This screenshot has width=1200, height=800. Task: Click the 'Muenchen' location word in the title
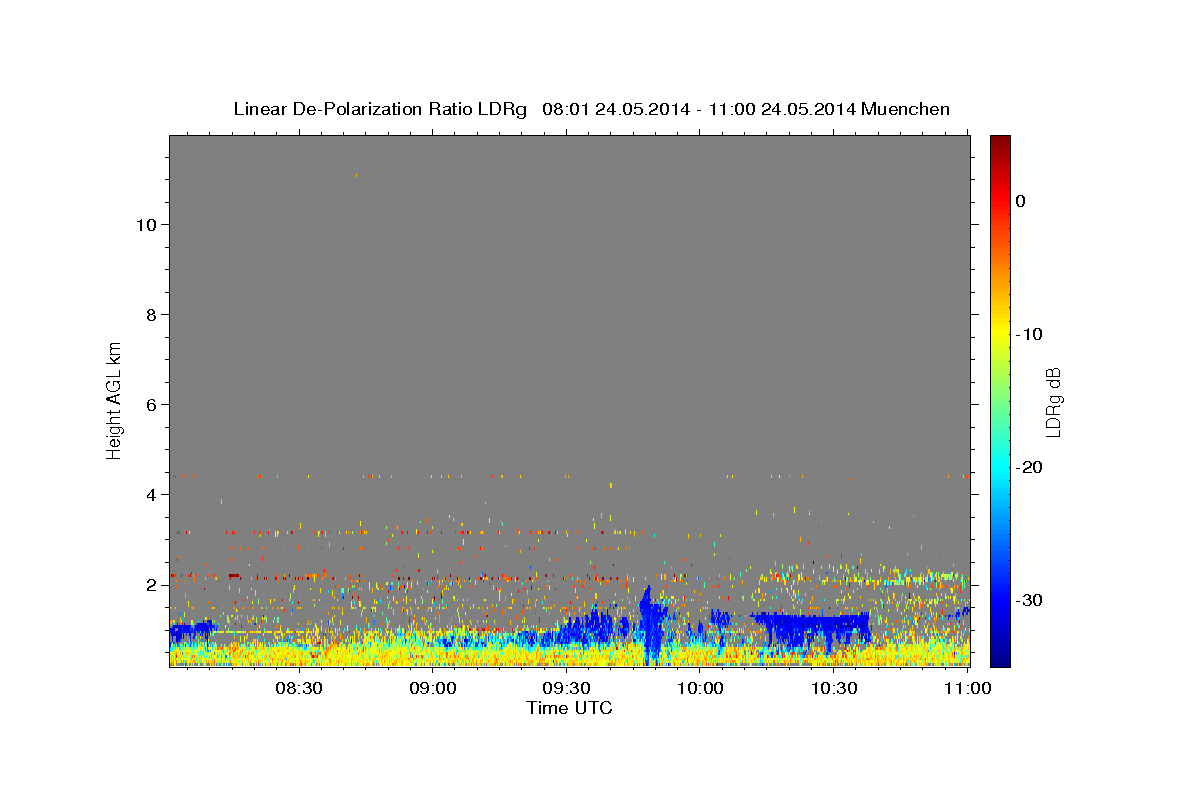point(904,109)
